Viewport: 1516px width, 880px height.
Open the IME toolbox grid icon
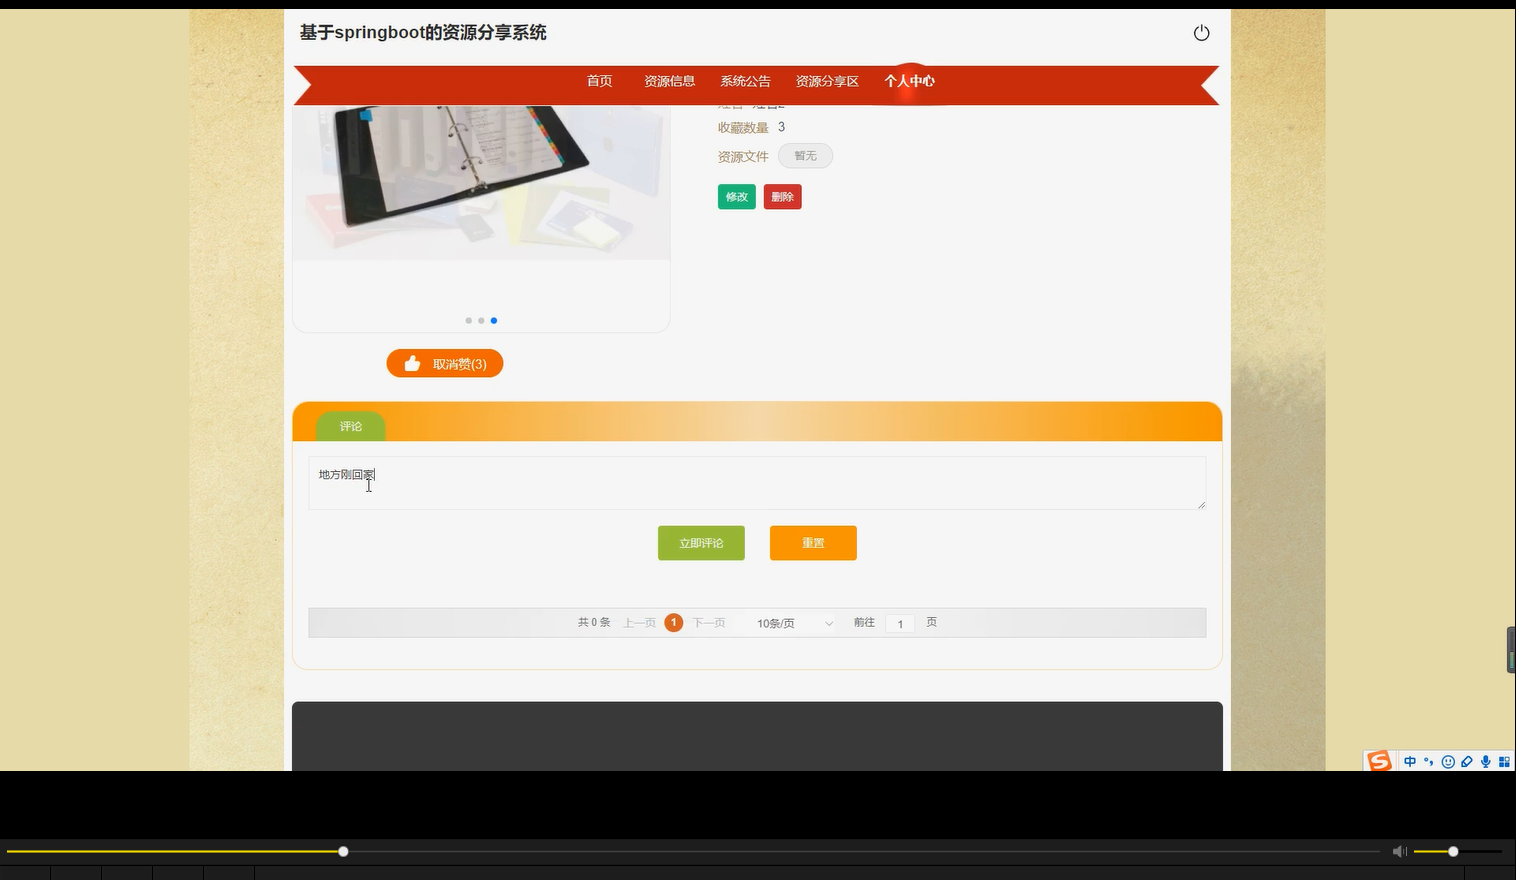tap(1504, 762)
